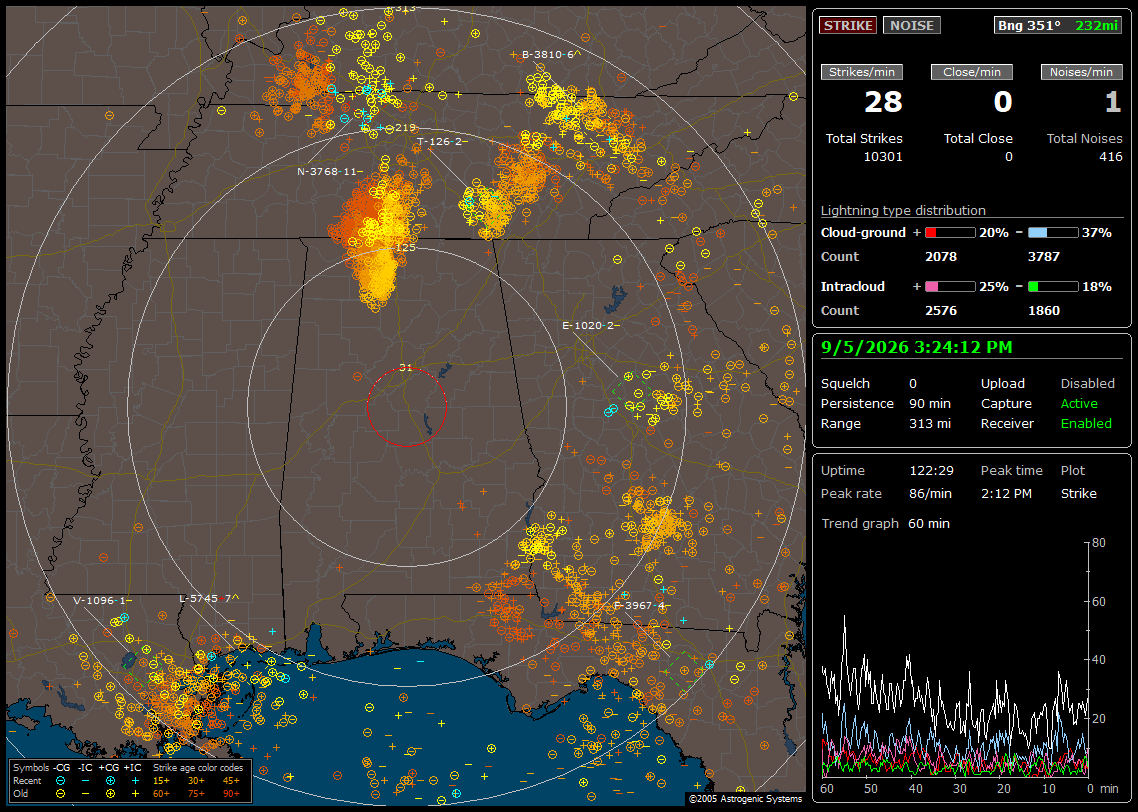
Task: Change the Range 313 mi setting
Action: [930, 424]
